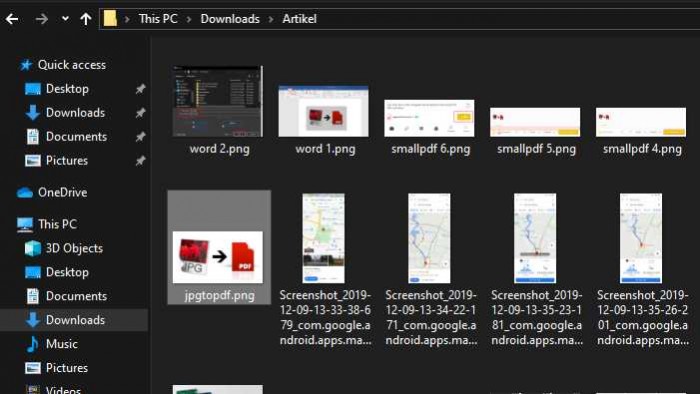700x394 pixels.
Task: Click Artikel in address breadcrumb
Action: [299, 19]
